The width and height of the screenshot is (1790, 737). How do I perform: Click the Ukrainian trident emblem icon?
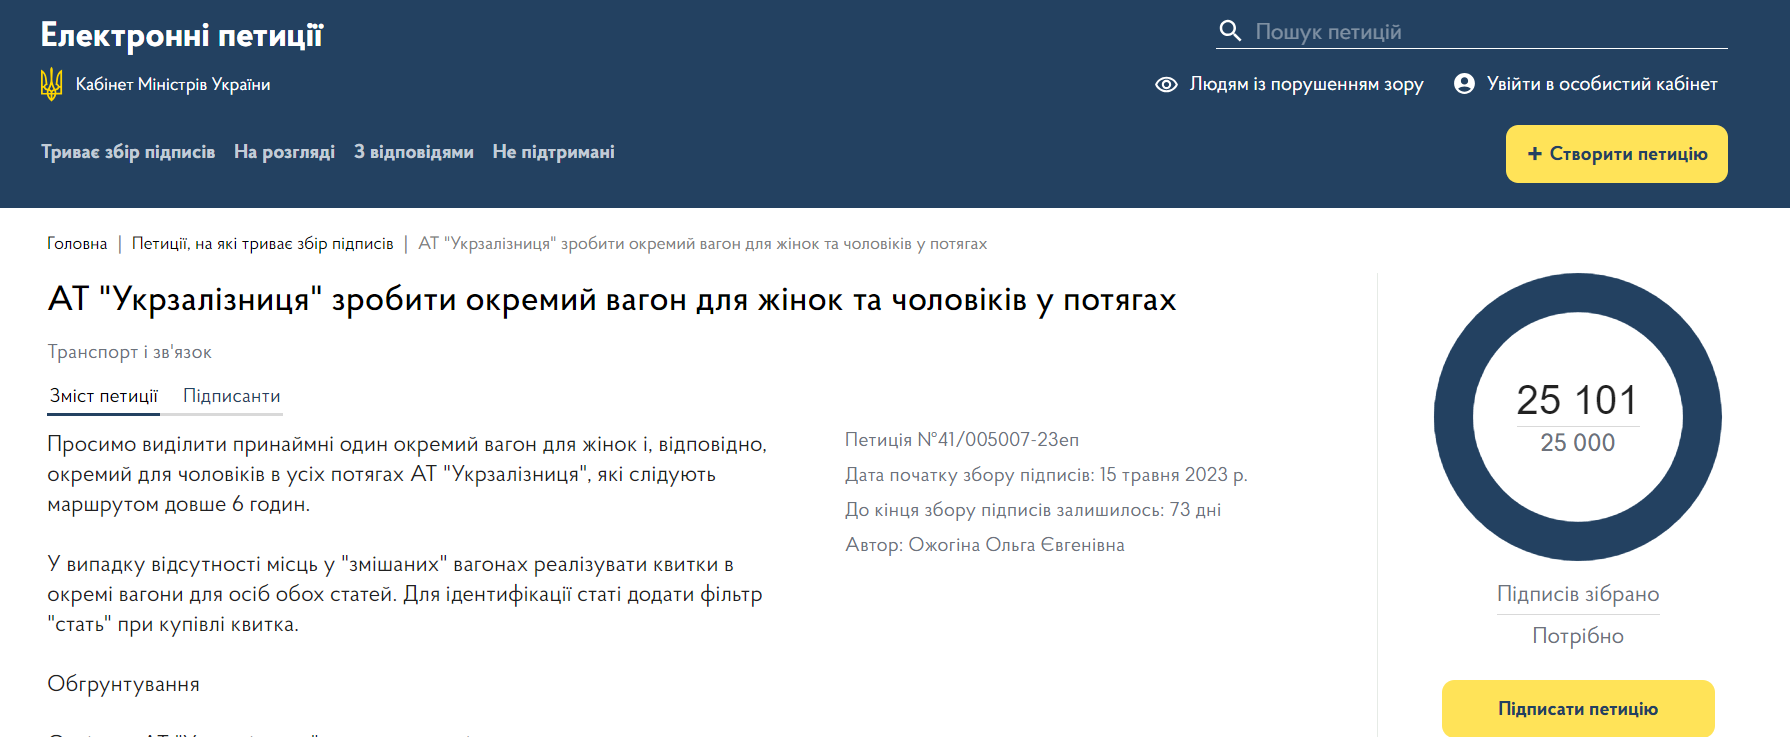[x=51, y=84]
